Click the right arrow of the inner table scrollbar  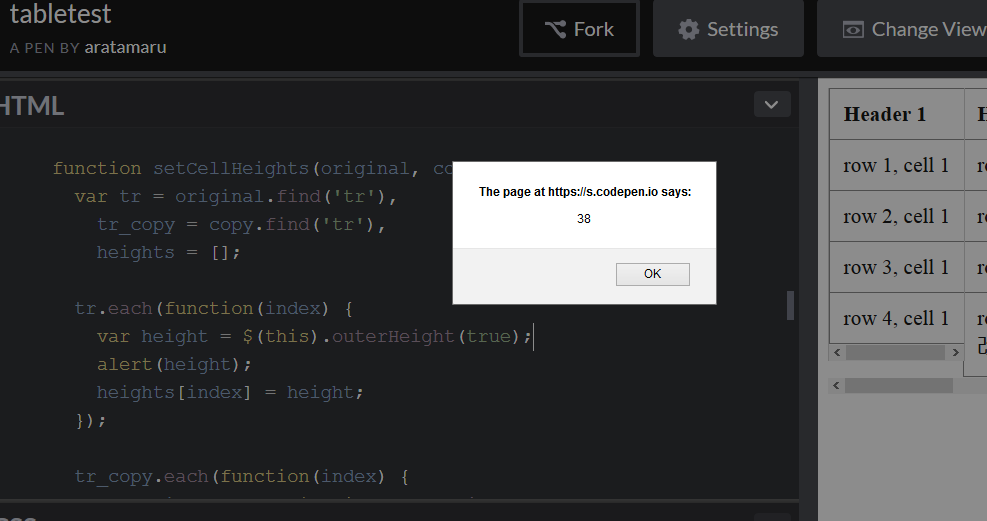coord(955,353)
